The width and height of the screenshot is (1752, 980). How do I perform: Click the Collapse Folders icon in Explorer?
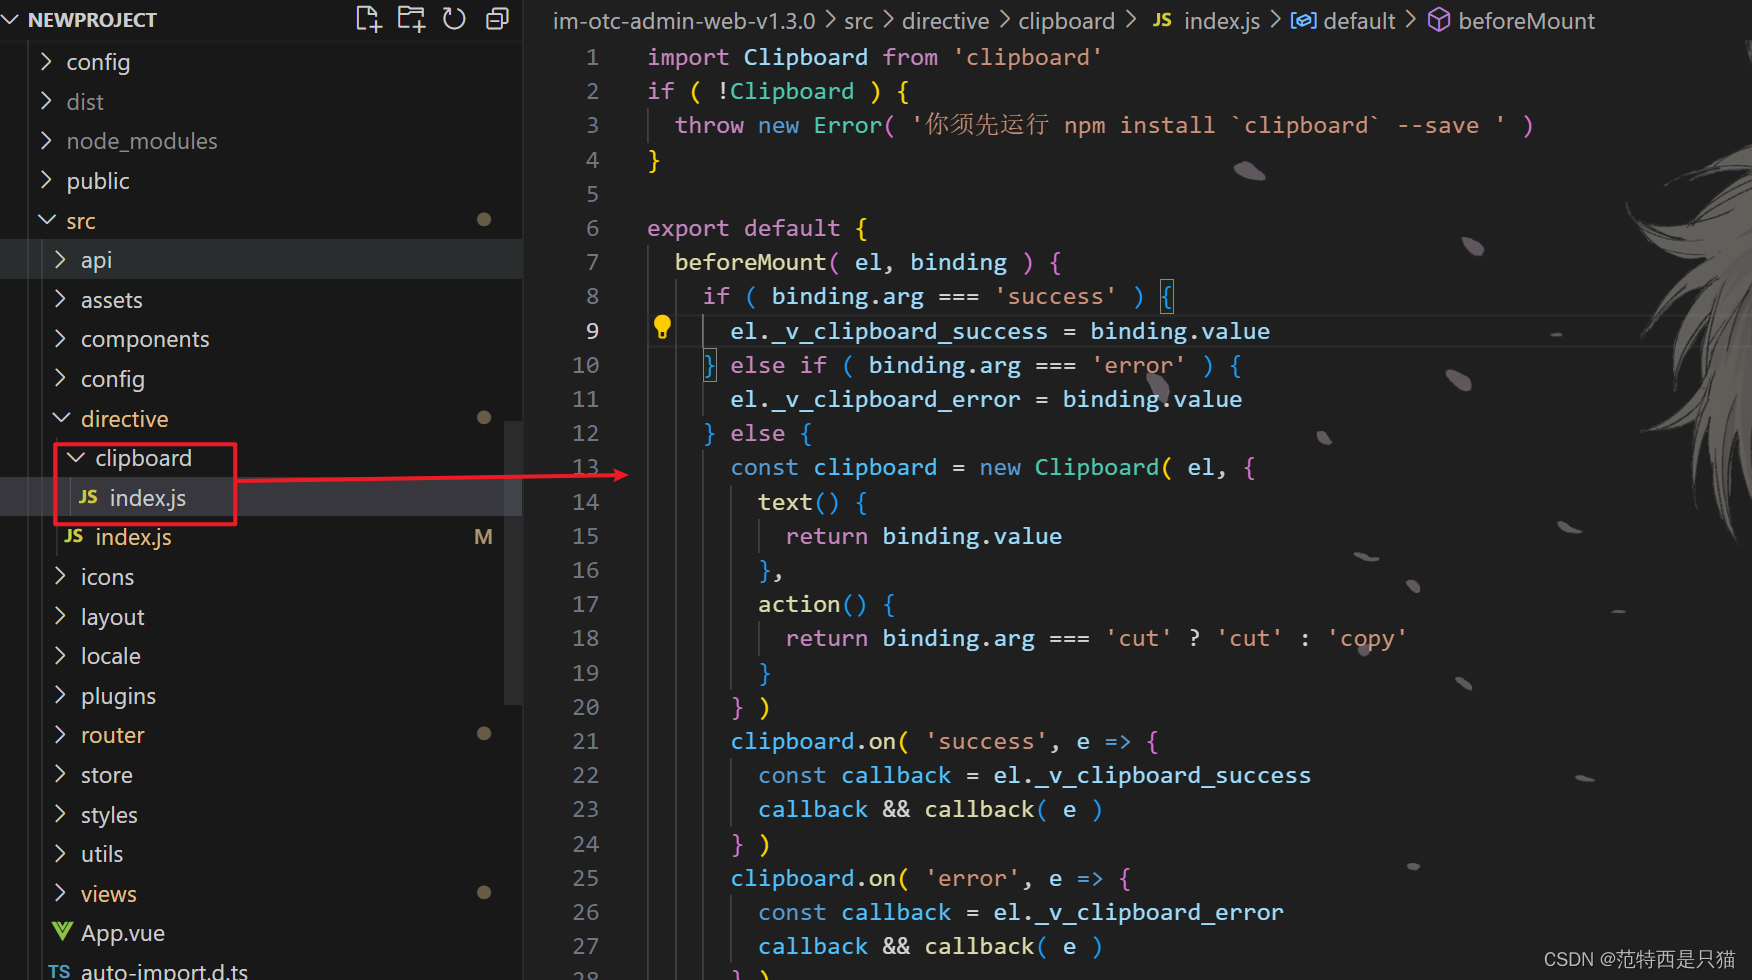pos(497,19)
